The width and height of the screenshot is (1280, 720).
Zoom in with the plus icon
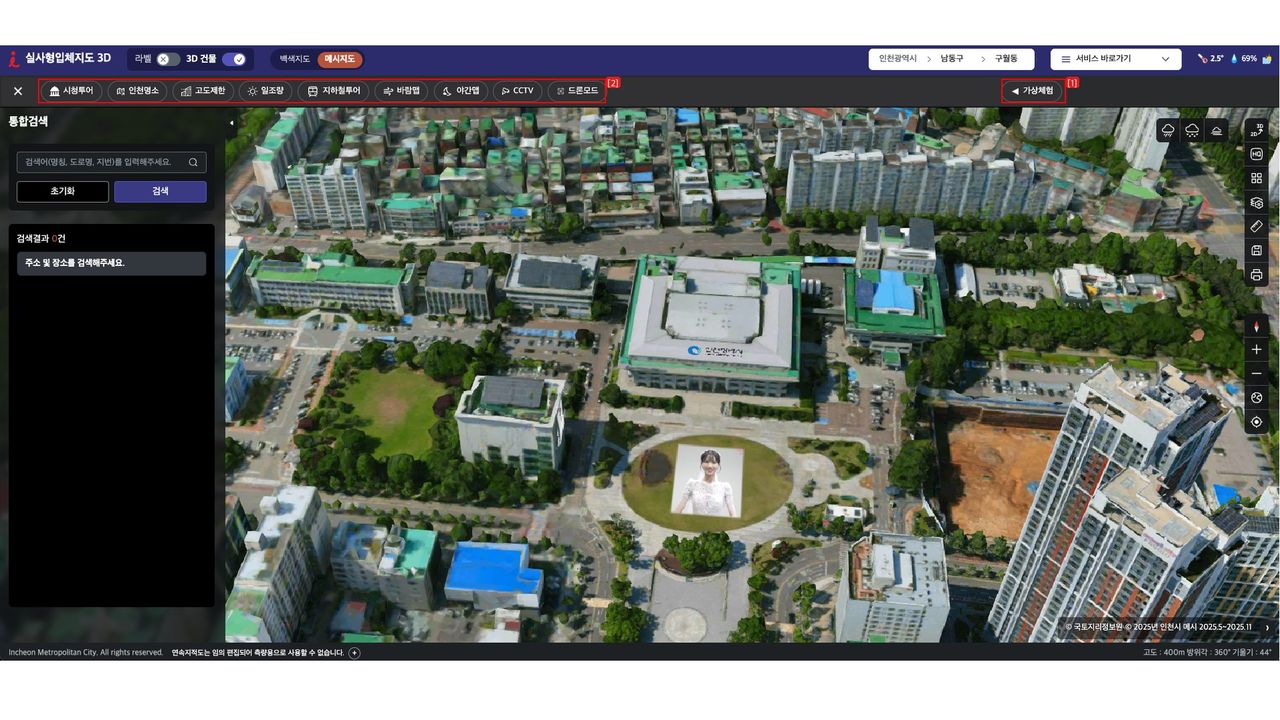coord(1256,350)
